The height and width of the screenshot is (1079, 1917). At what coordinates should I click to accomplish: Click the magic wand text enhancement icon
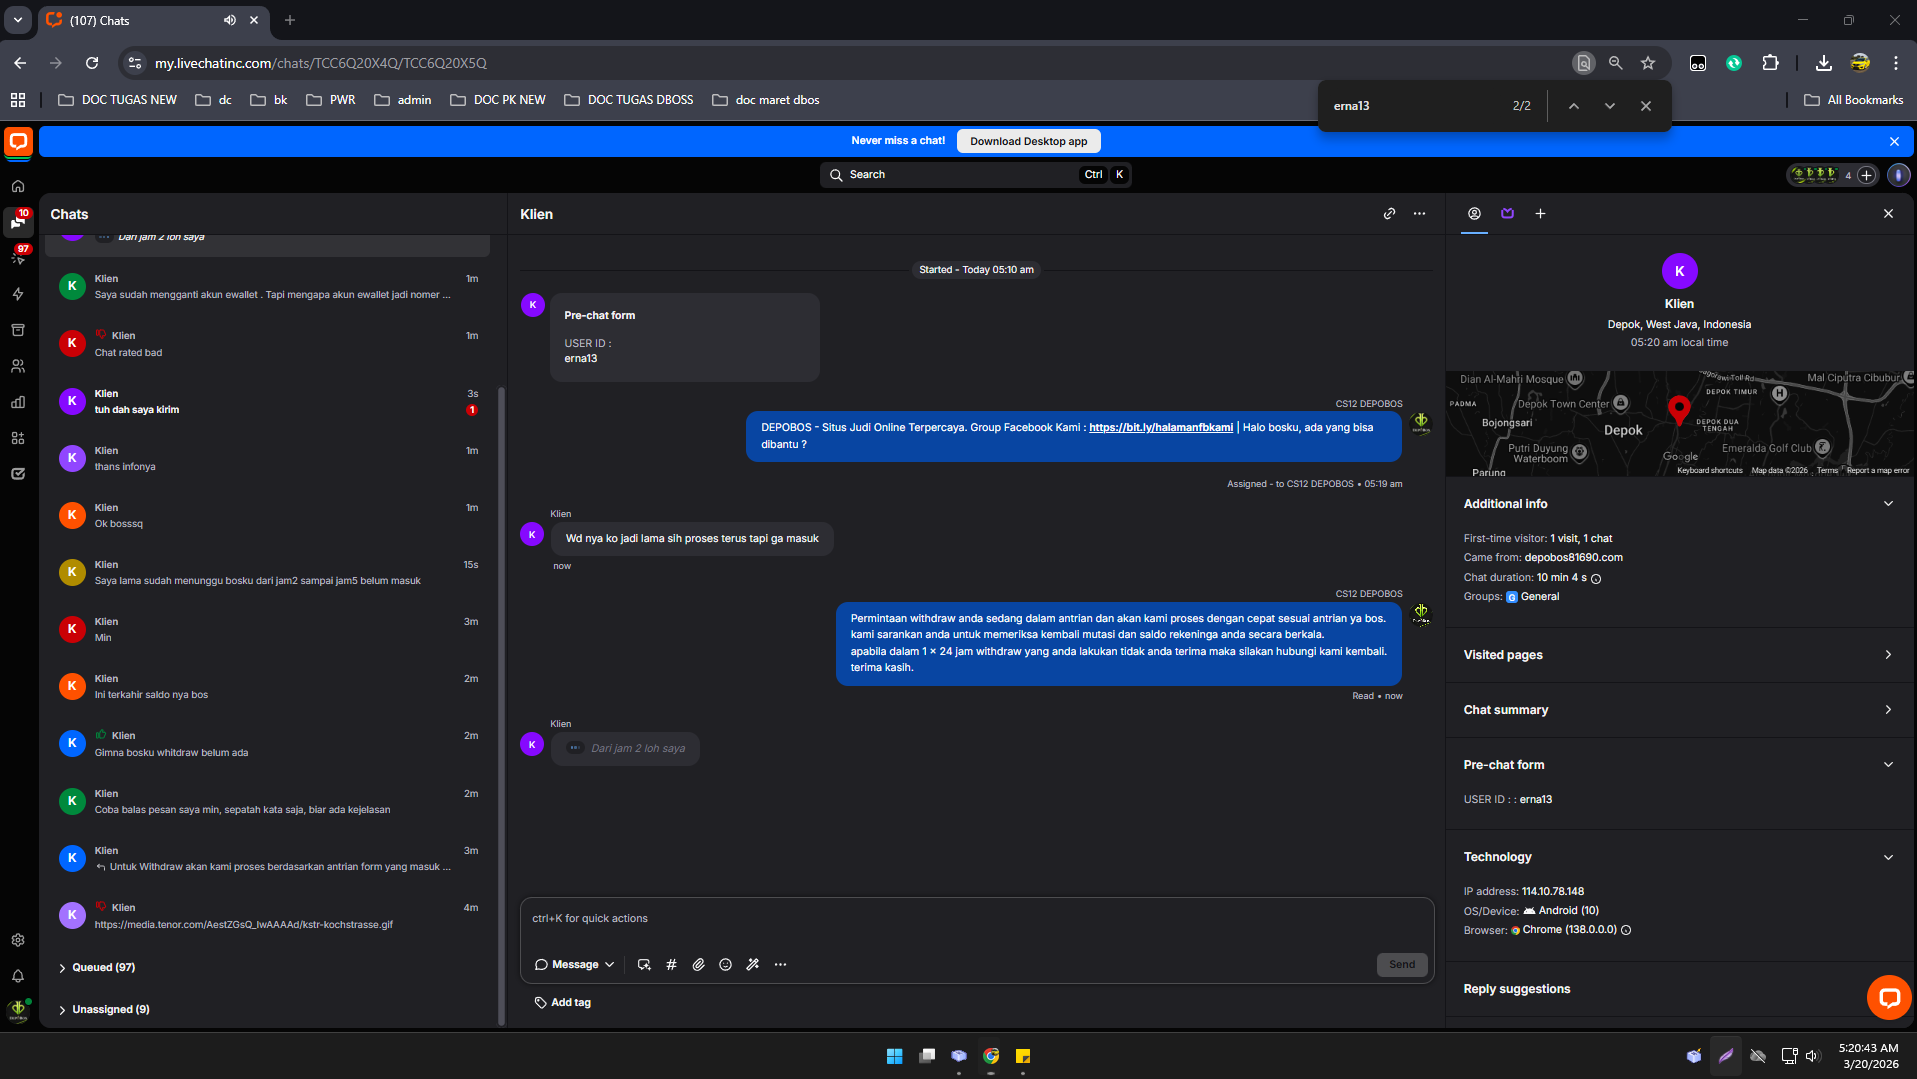coord(753,965)
